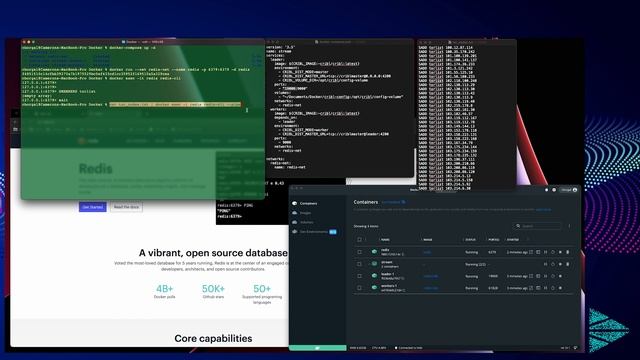Click Get Started on Redis page

click(x=93, y=207)
